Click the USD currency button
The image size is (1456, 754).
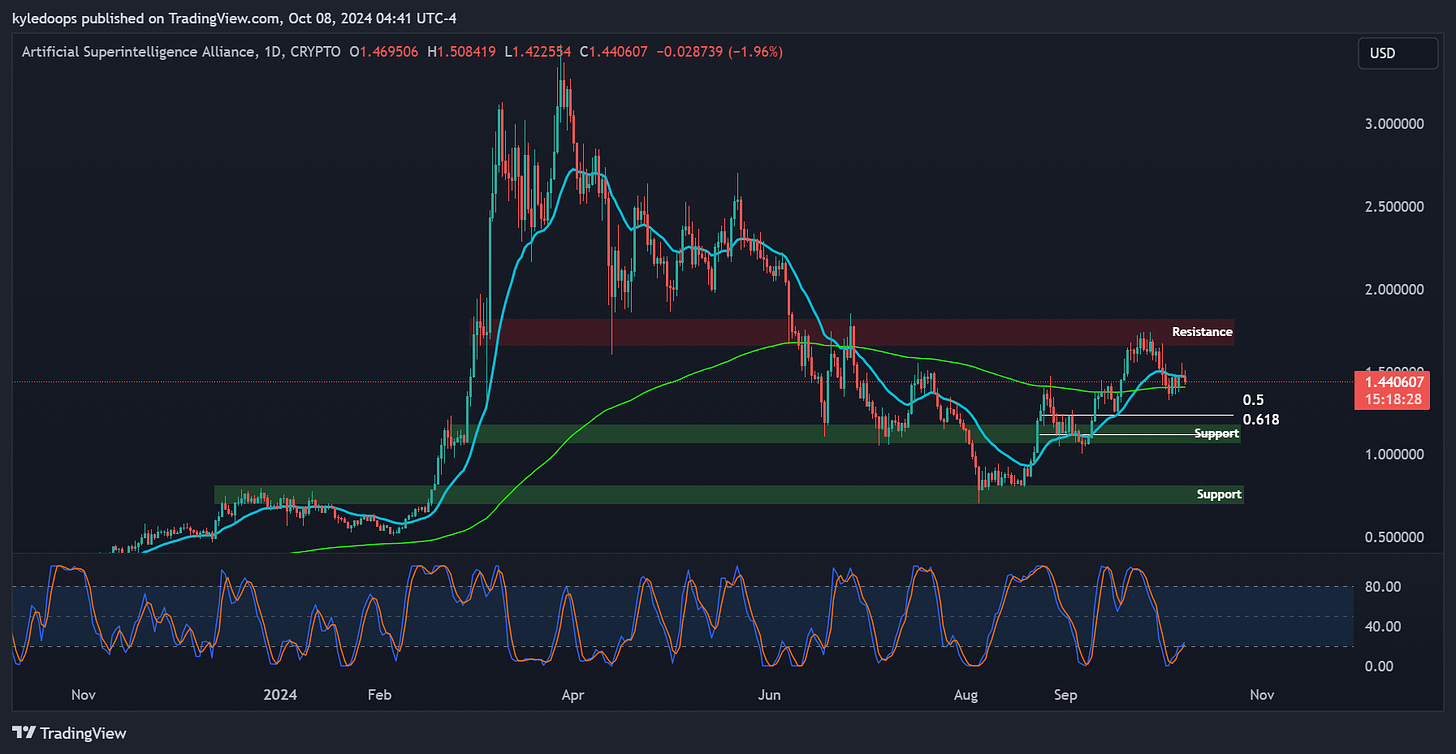coord(1397,53)
